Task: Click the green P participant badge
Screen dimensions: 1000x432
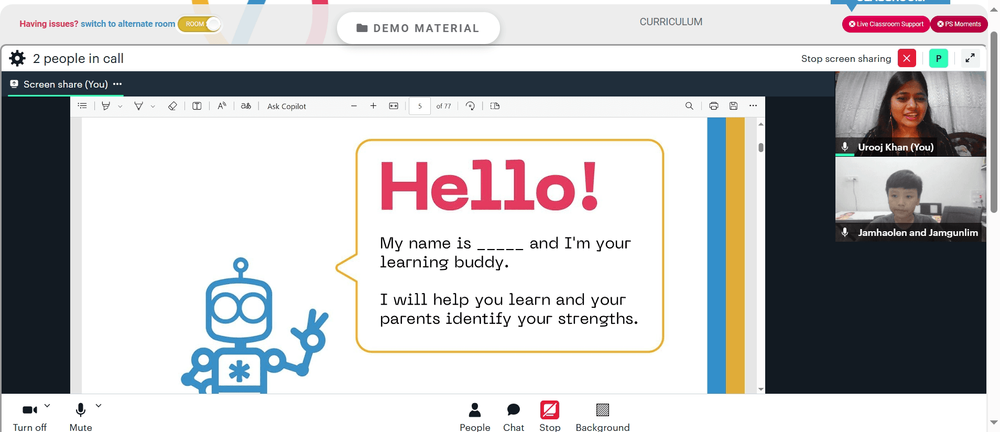Action: coord(938,58)
